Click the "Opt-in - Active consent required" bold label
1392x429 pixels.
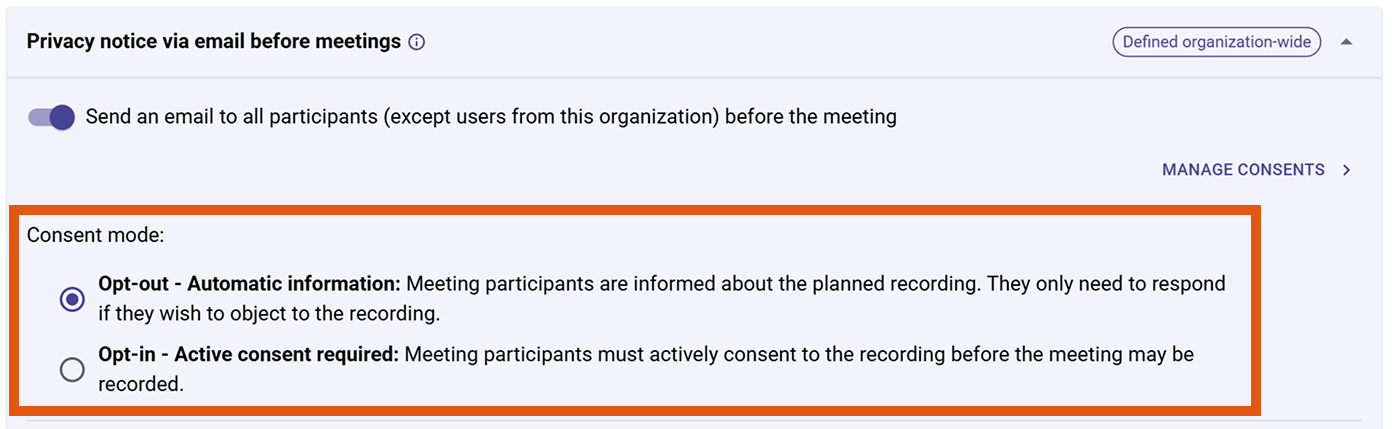coord(249,355)
